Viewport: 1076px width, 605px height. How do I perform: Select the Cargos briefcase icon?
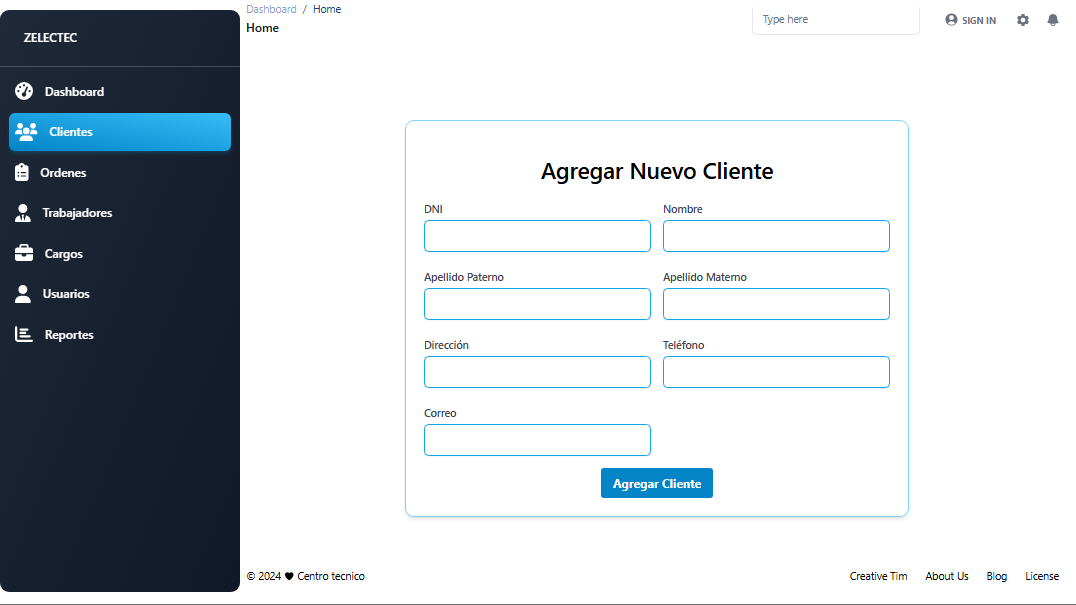[x=24, y=253]
